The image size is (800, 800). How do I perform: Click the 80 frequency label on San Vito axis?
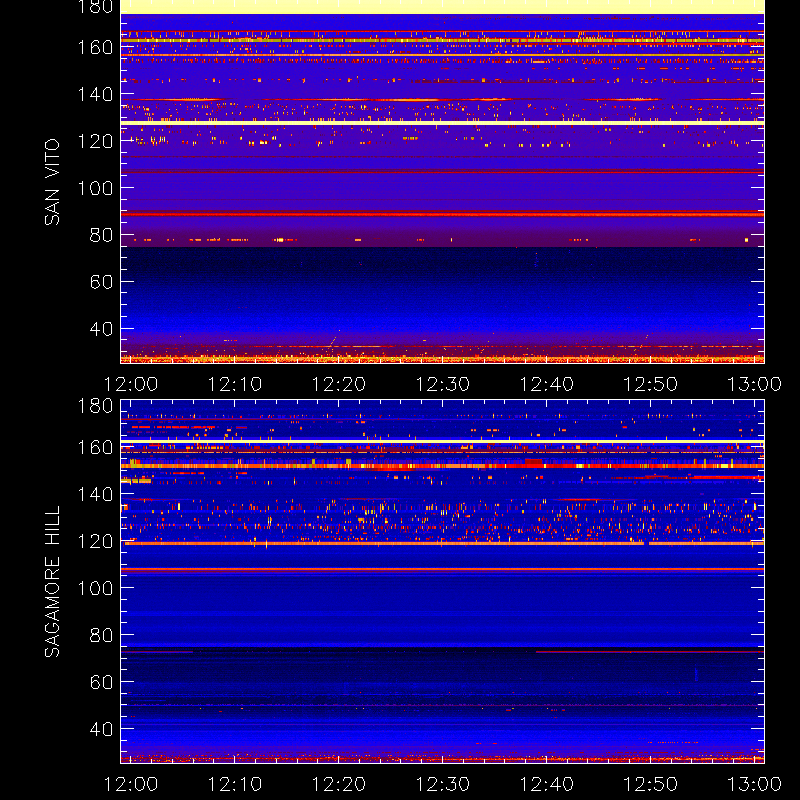point(101,235)
